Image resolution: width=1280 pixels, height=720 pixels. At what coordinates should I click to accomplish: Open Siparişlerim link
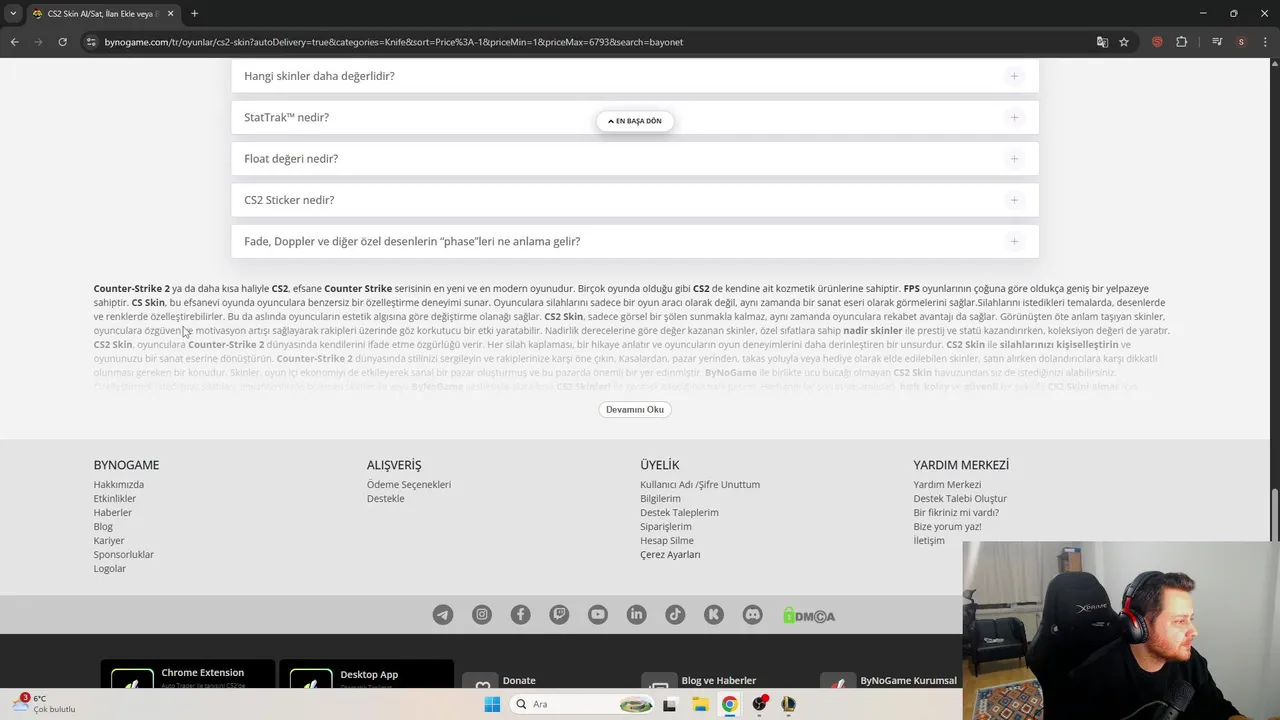(x=666, y=526)
